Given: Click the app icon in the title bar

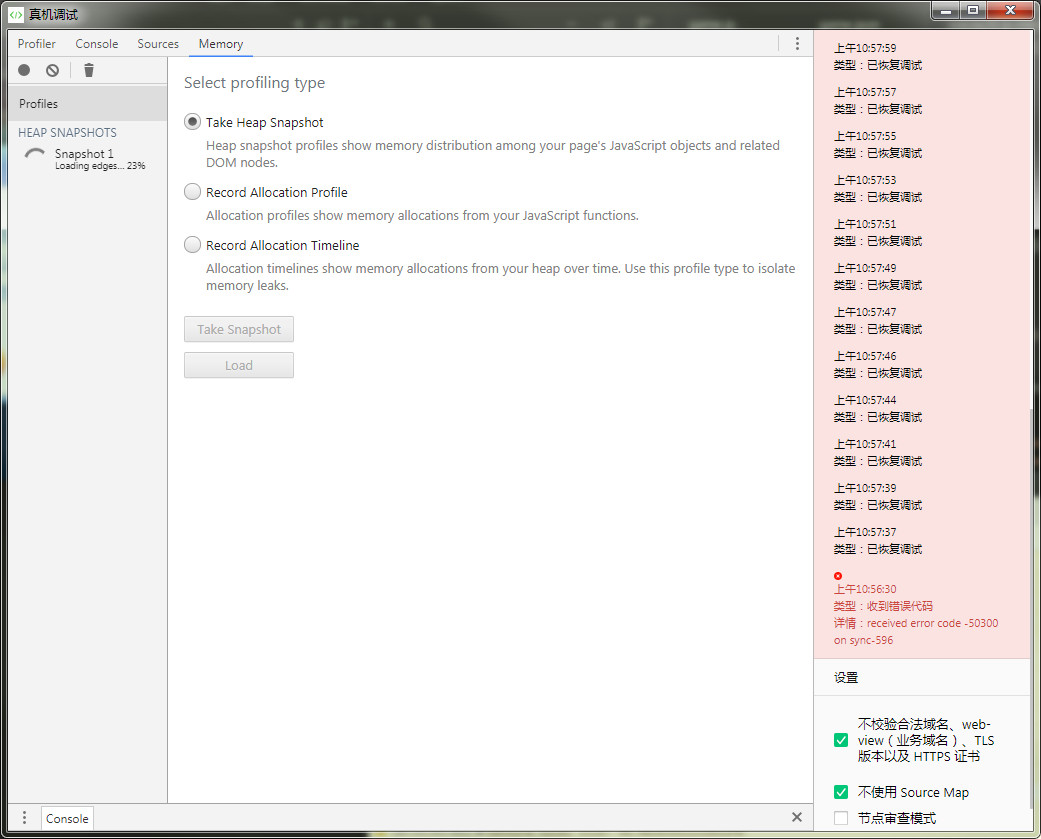Looking at the screenshot, I should click(16, 14).
